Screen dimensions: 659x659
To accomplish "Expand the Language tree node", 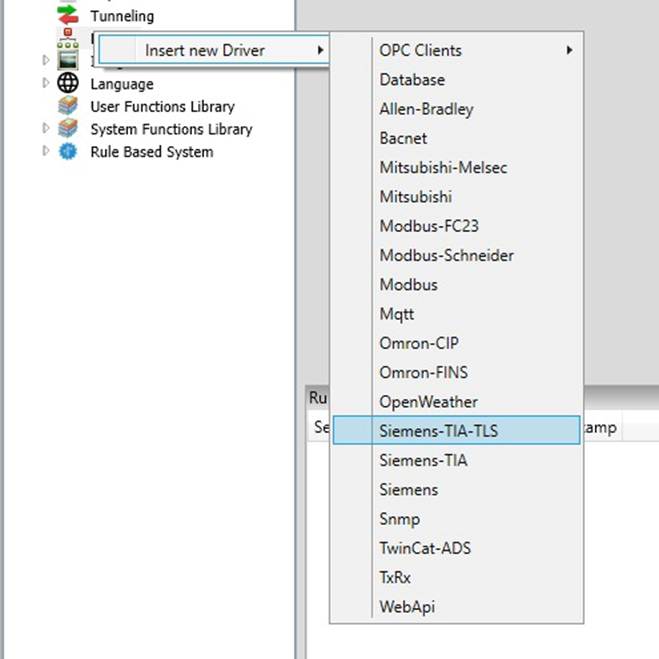I will [x=46, y=84].
